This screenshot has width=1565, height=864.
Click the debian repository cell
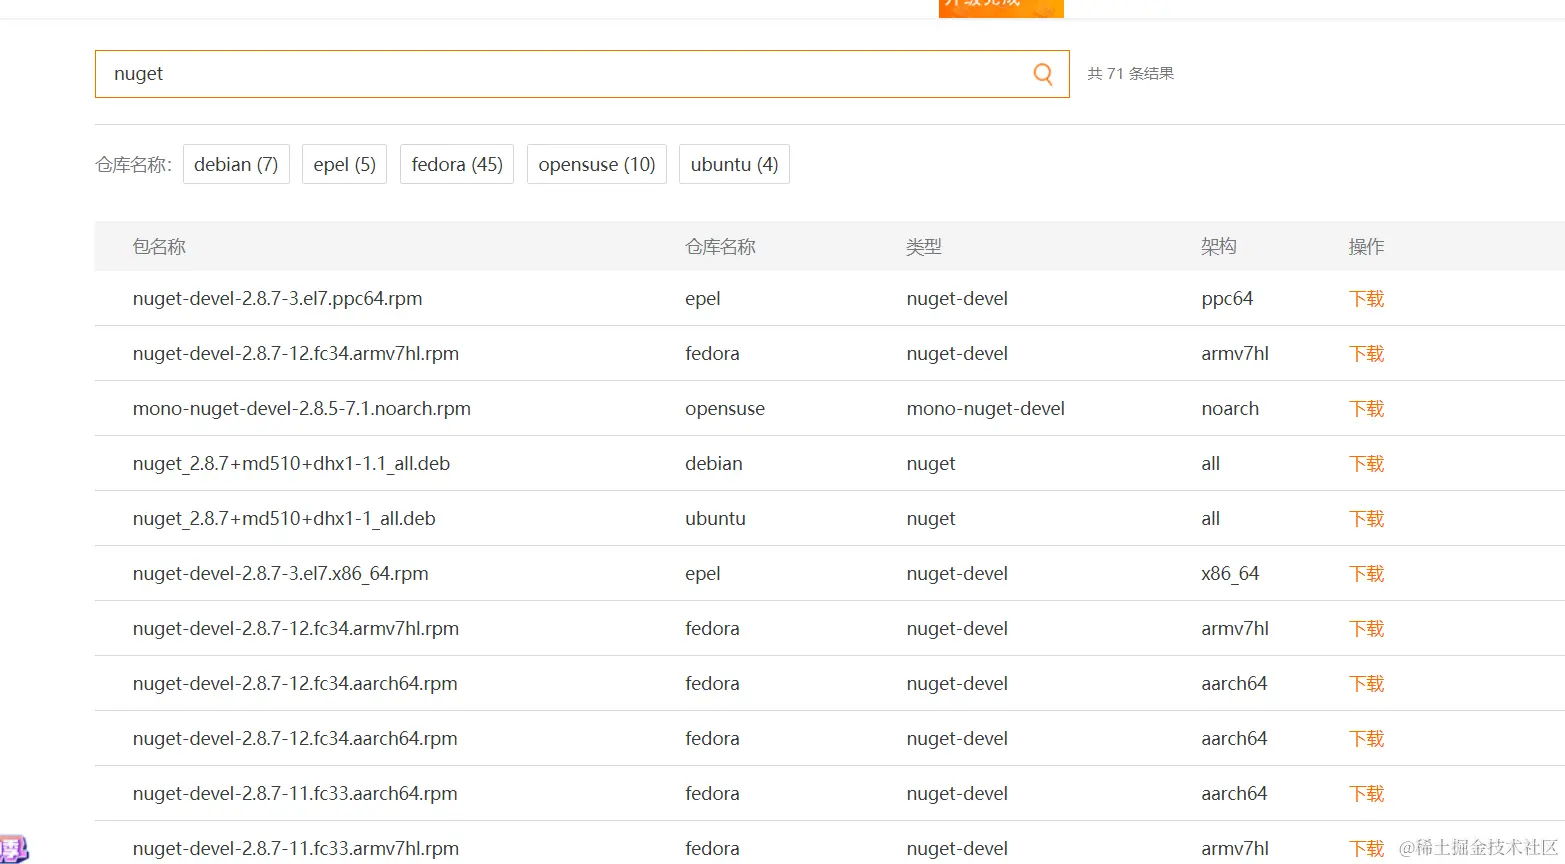coord(714,464)
